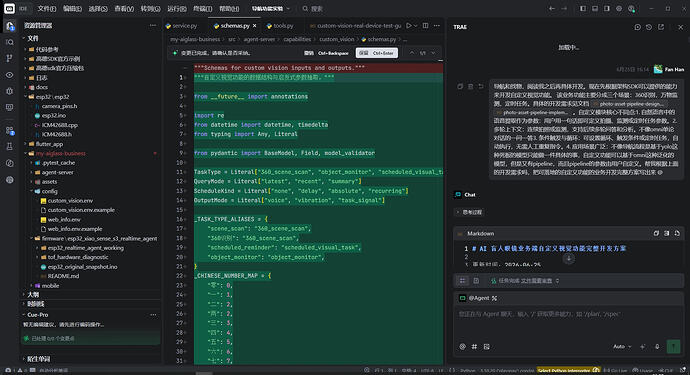This screenshot has height=375, width=690.
Task: Open chat history in TRAE panel
Action: [x=649, y=27]
